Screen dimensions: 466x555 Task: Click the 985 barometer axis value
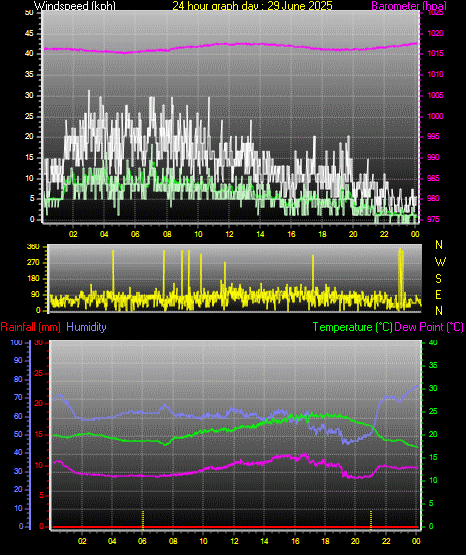pyautogui.click(x=433, y=178)
